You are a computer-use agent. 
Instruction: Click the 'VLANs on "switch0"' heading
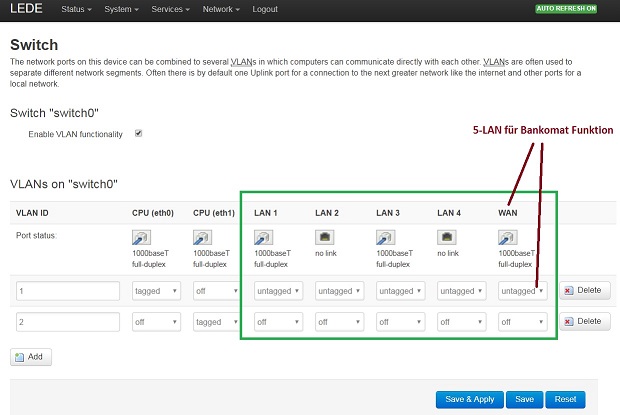tap(64, 184)
